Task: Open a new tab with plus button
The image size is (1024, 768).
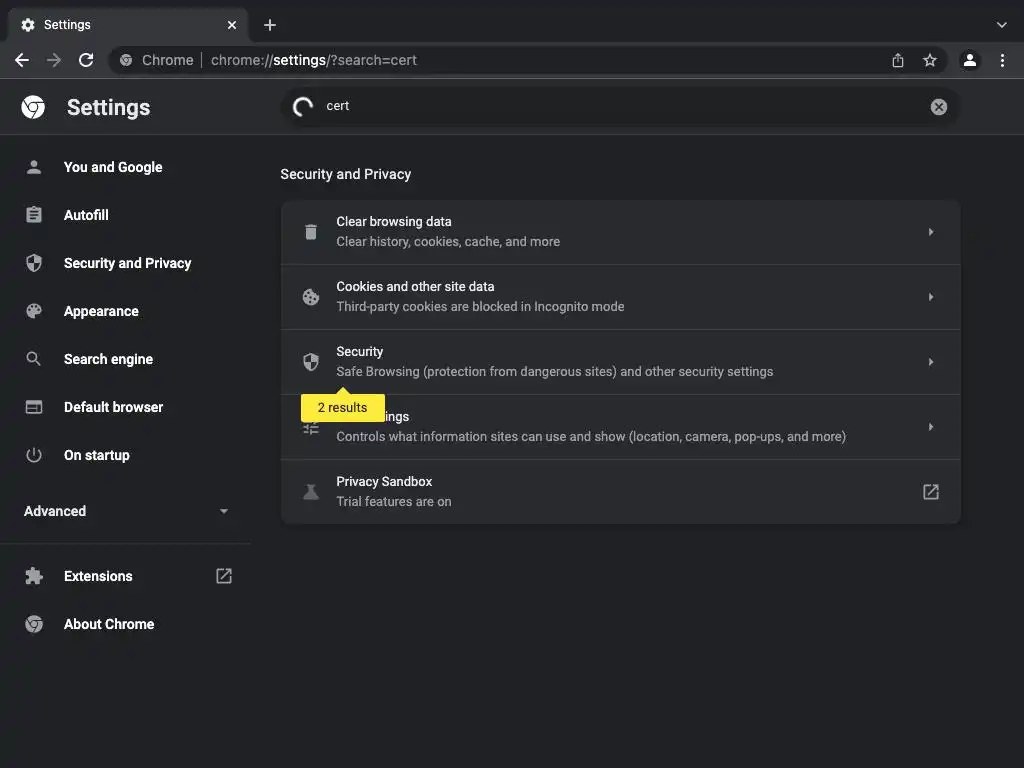Action: coord(270,25)
